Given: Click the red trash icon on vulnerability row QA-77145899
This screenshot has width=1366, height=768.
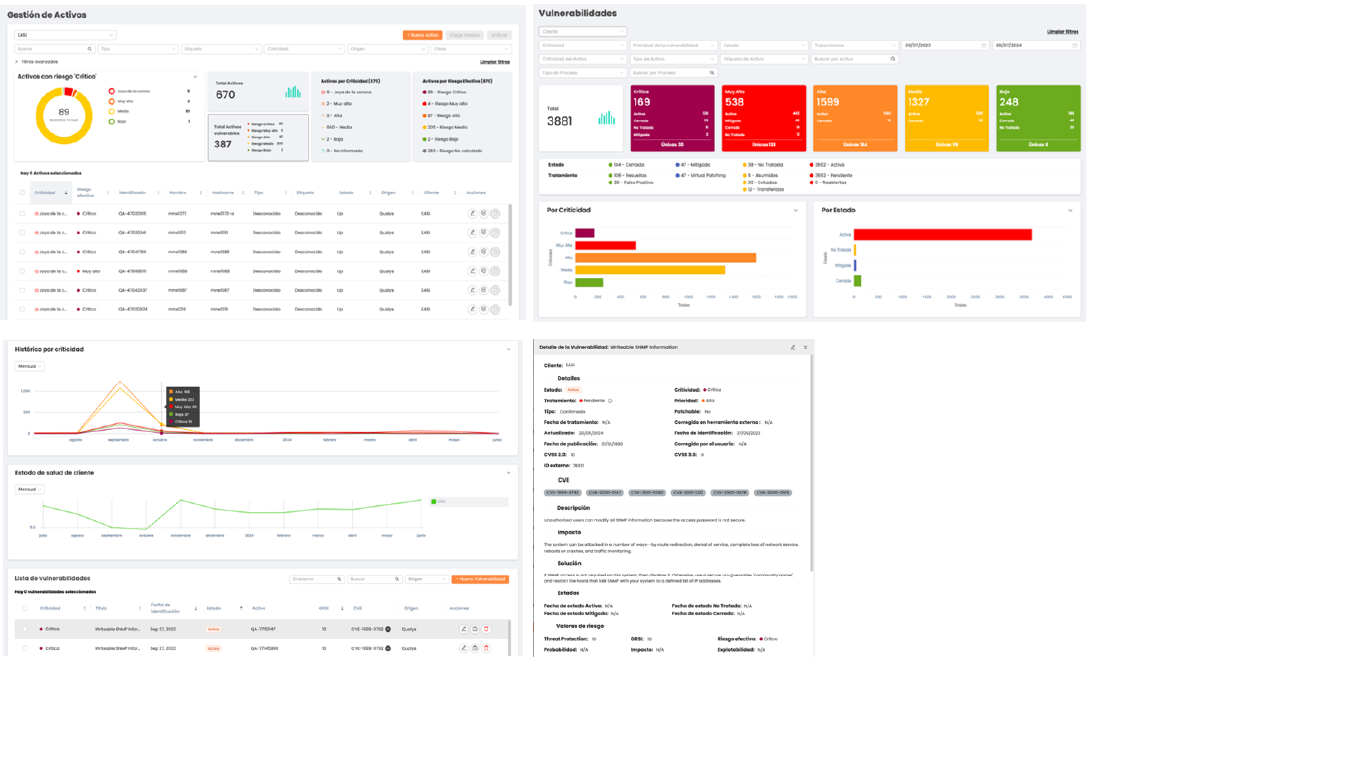Looking at the screenshot, I should pos(486,648).
